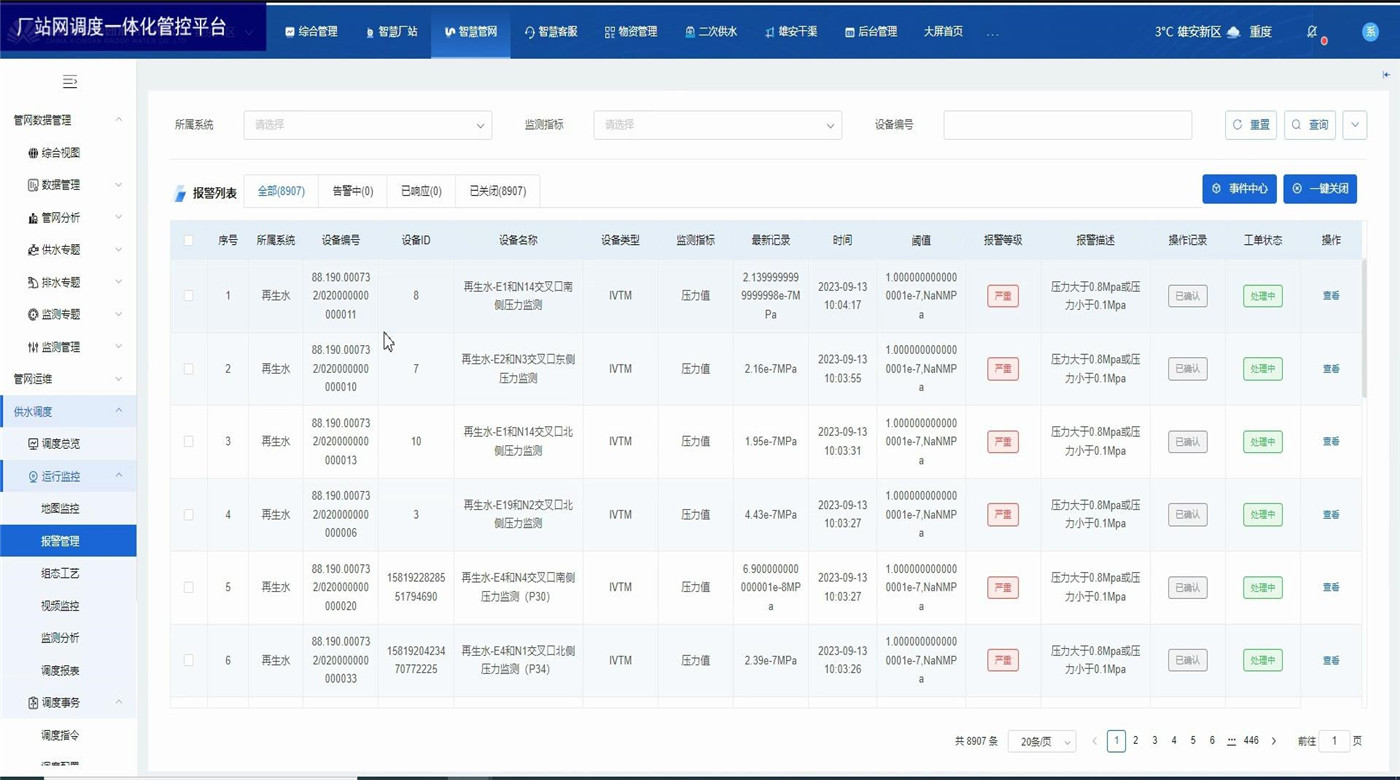
Task: Click the 调度总览 sidebar icon
Action: click(33, 444)
